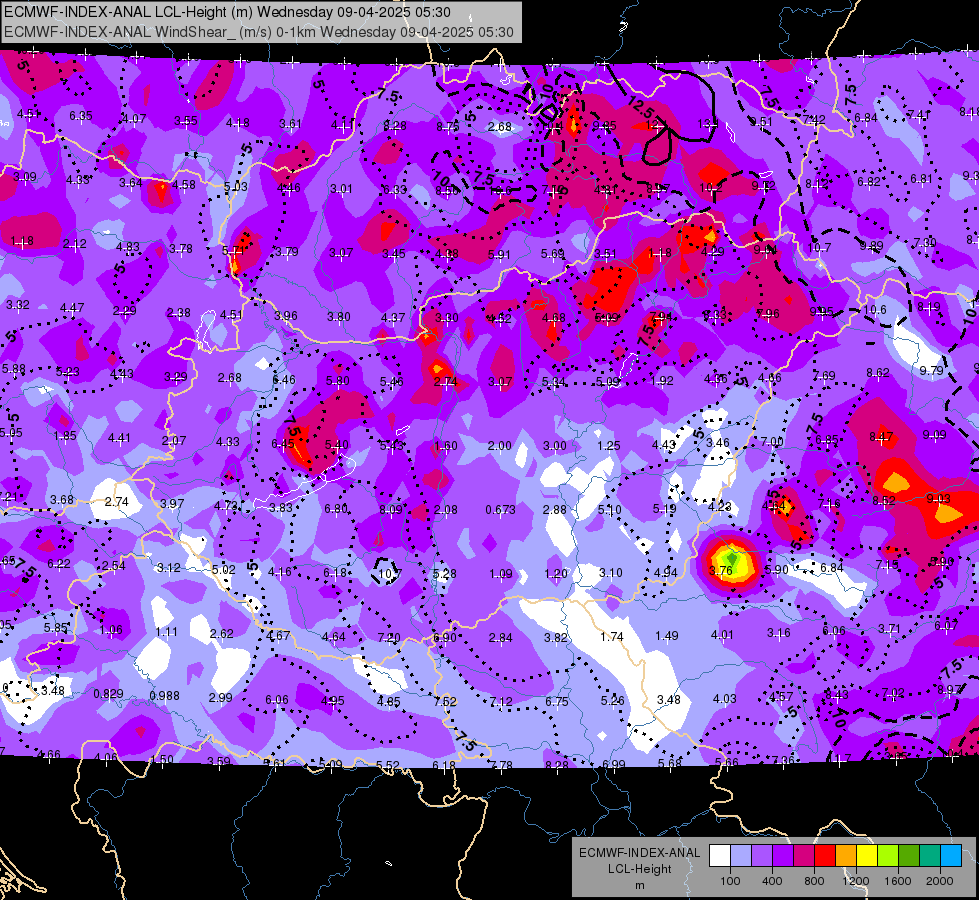Click the wind shear value '3.00'
This screenshot has width=979, height=900.
coord(554,446)
